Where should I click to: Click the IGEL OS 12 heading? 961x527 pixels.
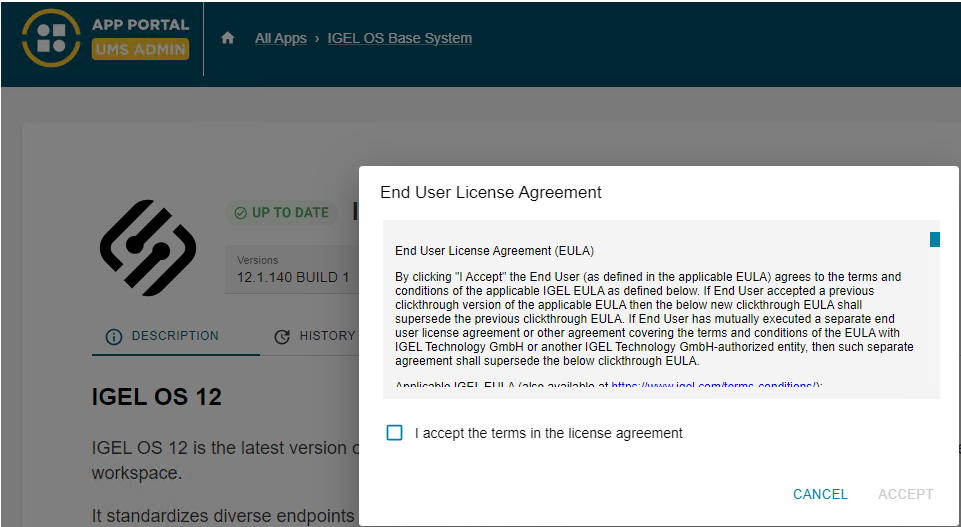point(156,396)
